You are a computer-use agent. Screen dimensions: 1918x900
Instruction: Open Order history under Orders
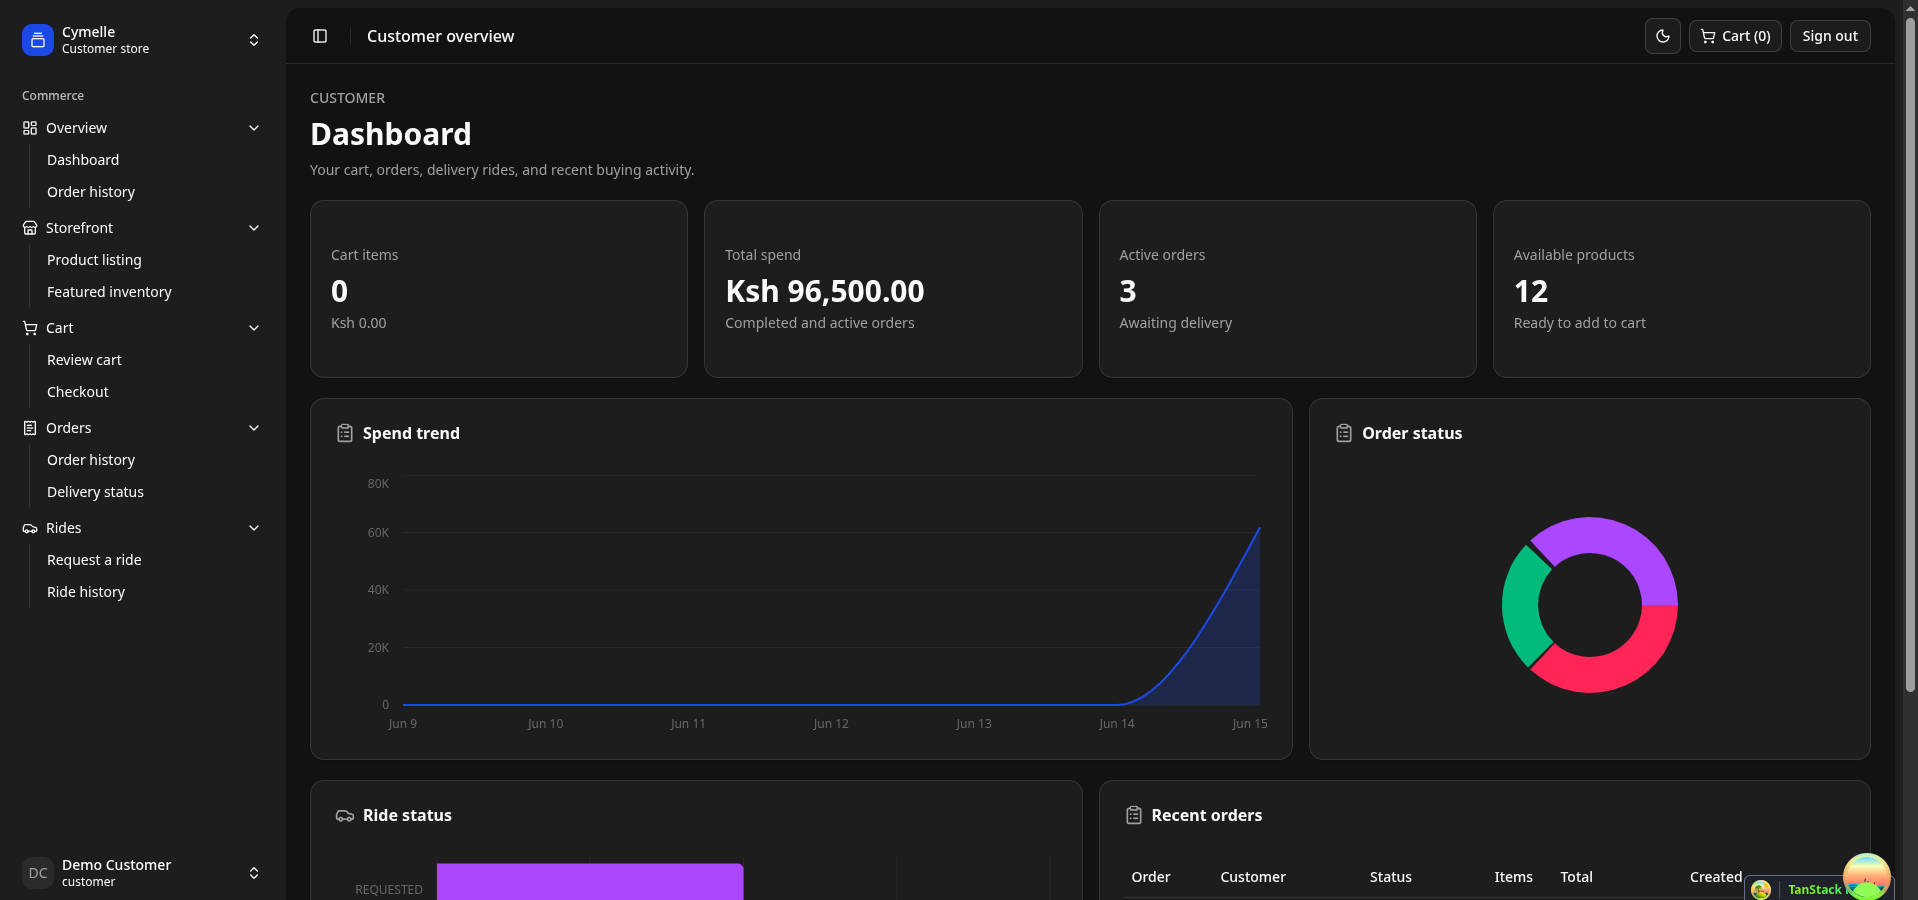[91, 460]
